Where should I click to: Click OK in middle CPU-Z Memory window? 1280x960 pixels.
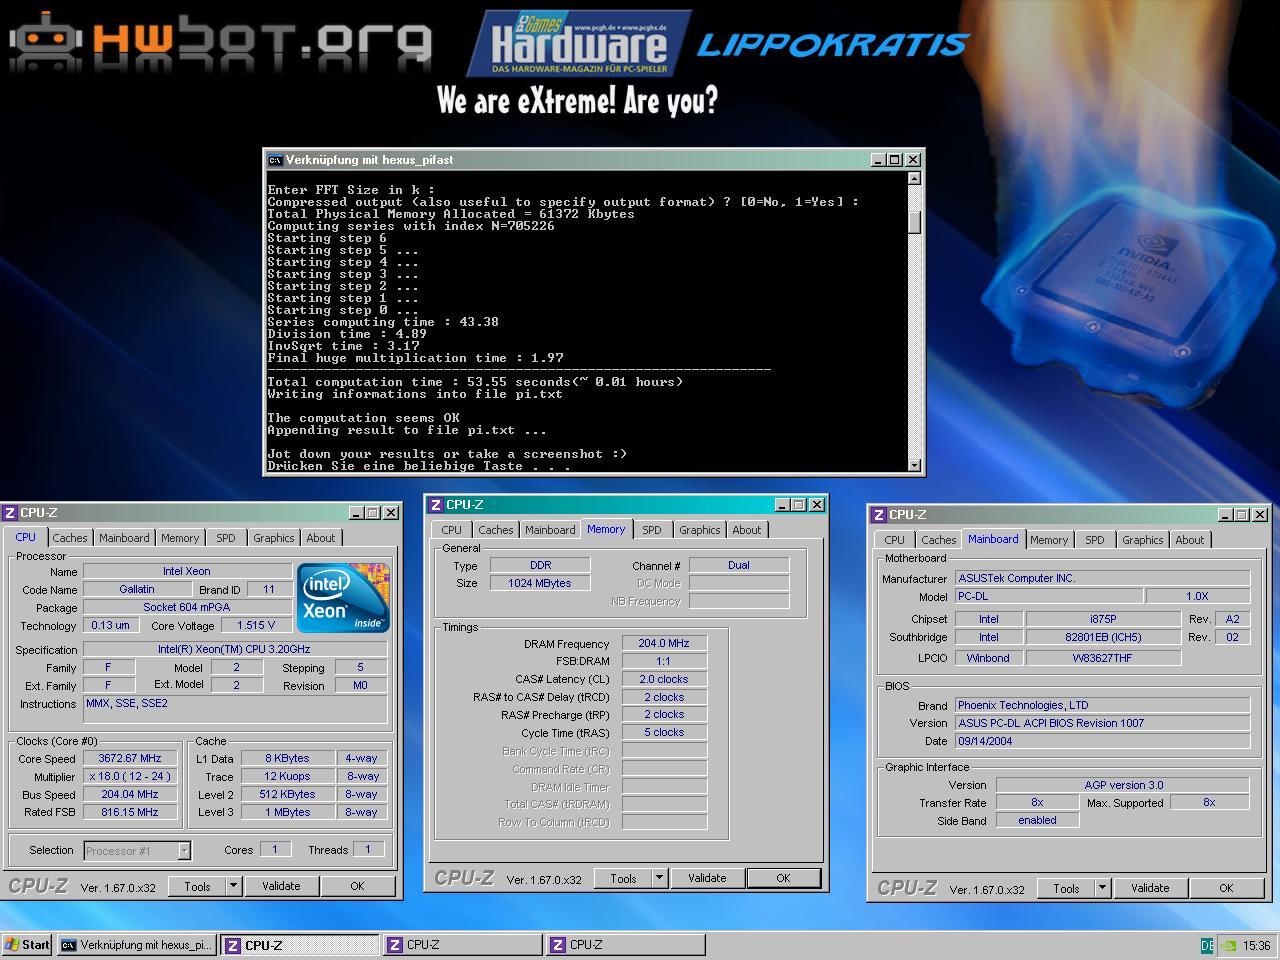pyautogui.click(x=783, y=878)
